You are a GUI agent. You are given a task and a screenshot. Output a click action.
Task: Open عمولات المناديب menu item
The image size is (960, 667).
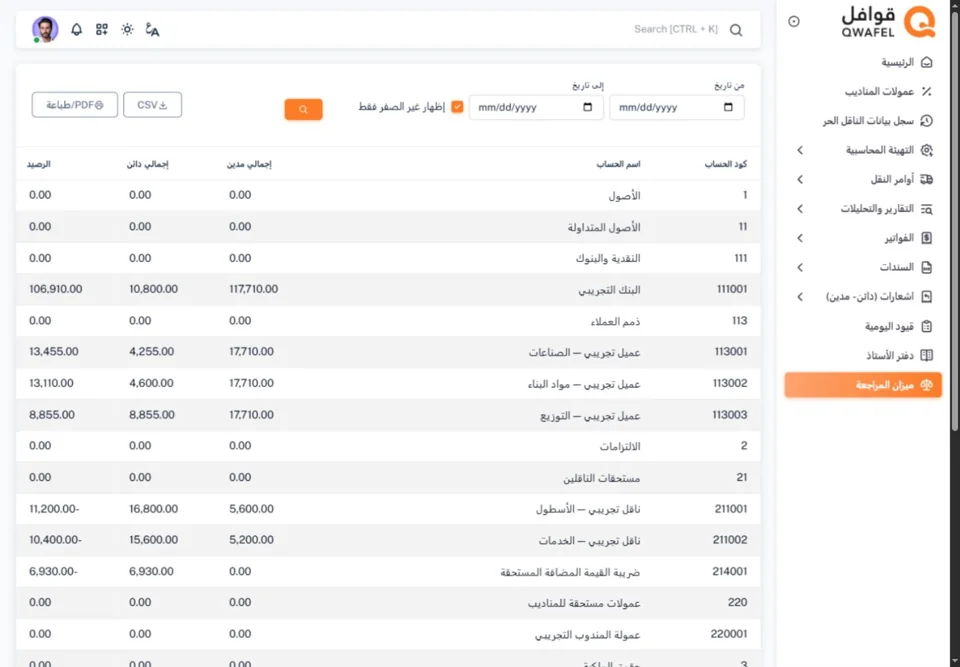pos(863,92)
